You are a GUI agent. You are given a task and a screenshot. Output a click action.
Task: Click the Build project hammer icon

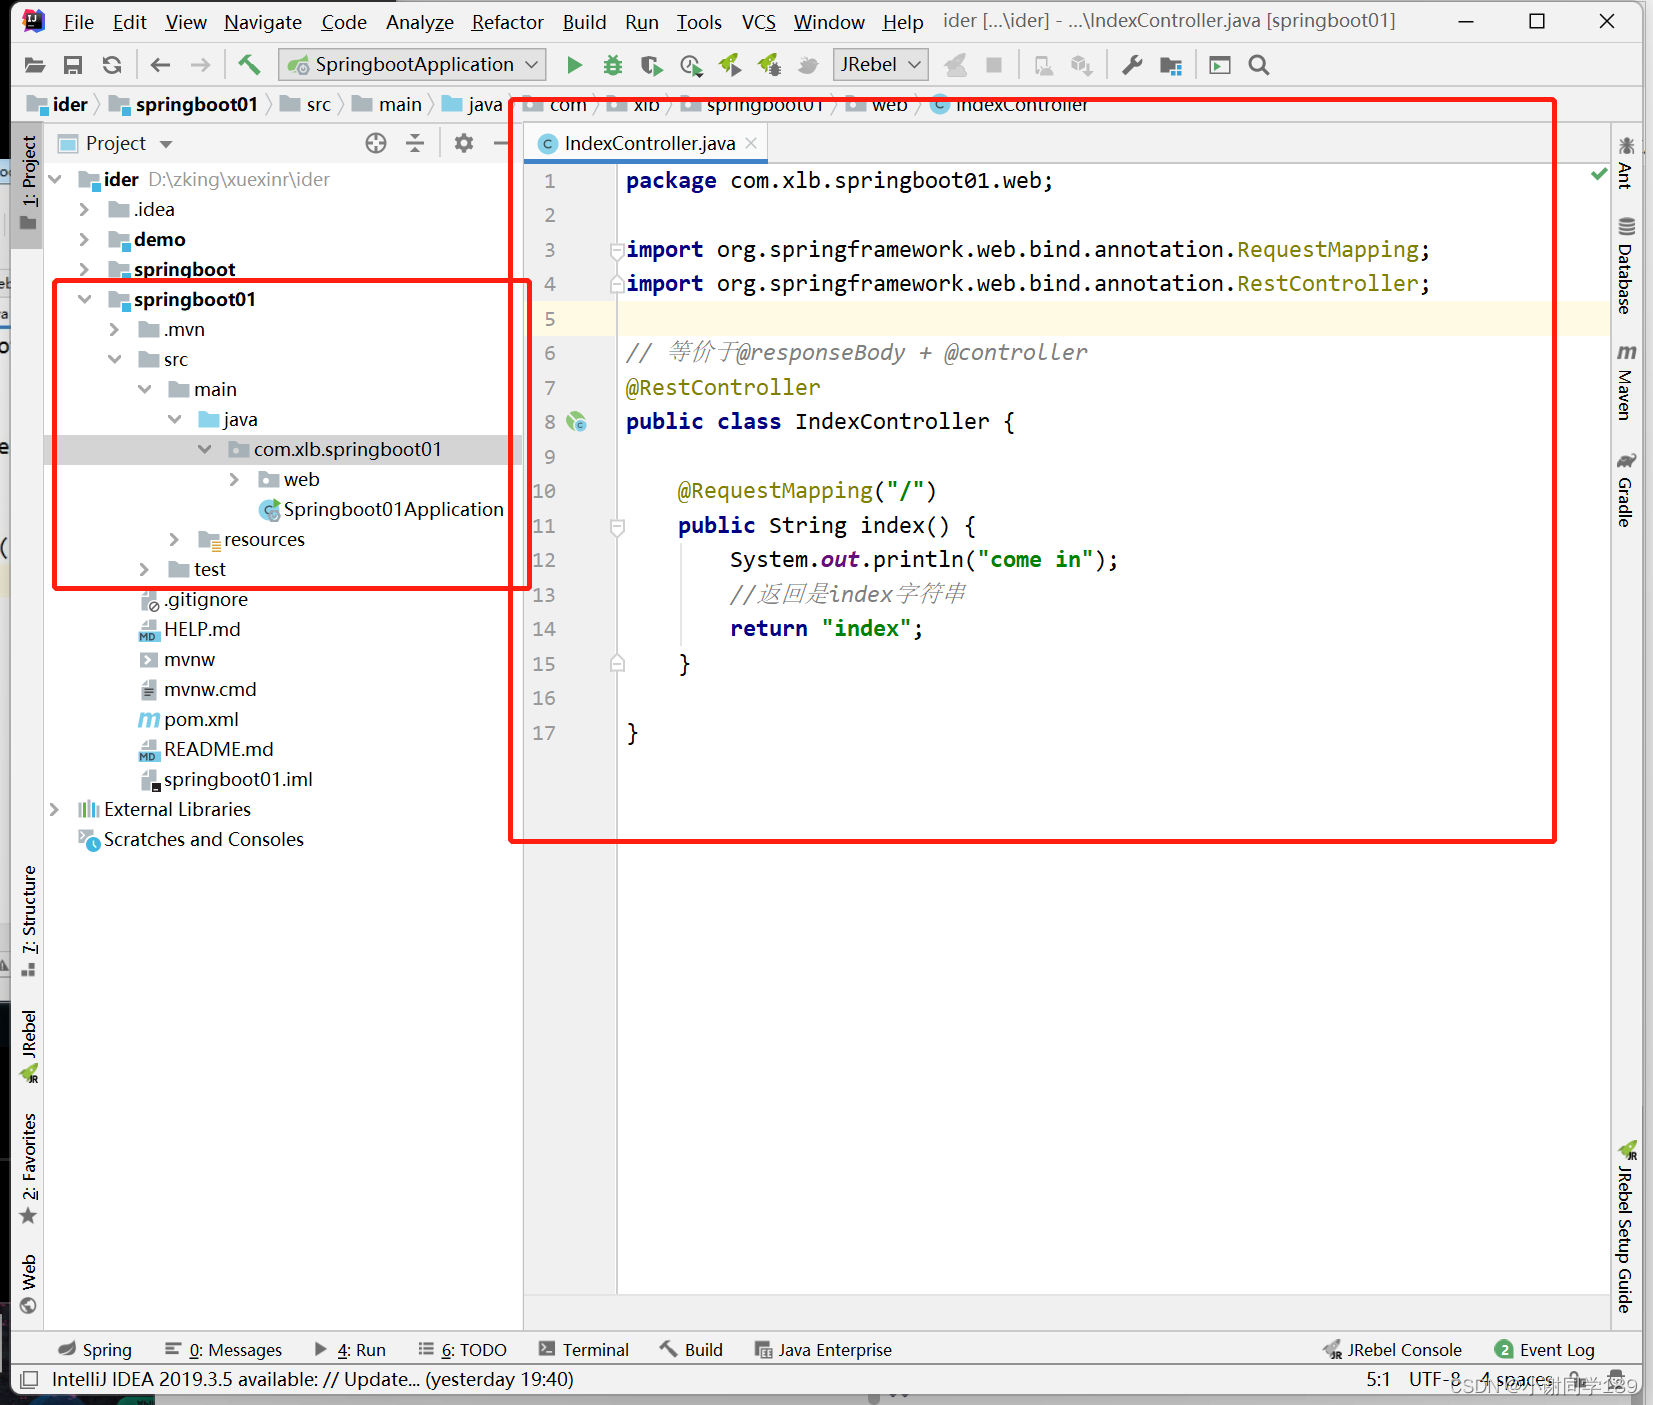249,65
